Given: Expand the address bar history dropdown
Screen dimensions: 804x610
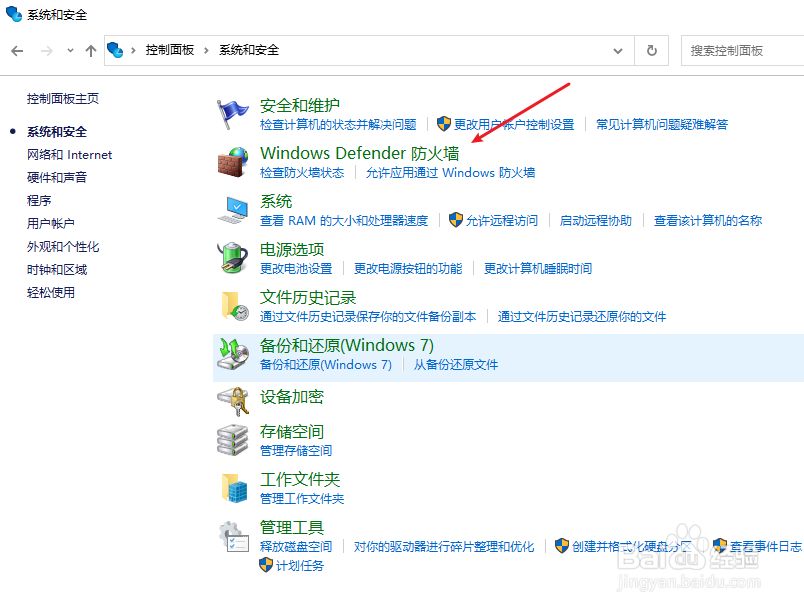Looking at the screenshot, I should 618,51.
